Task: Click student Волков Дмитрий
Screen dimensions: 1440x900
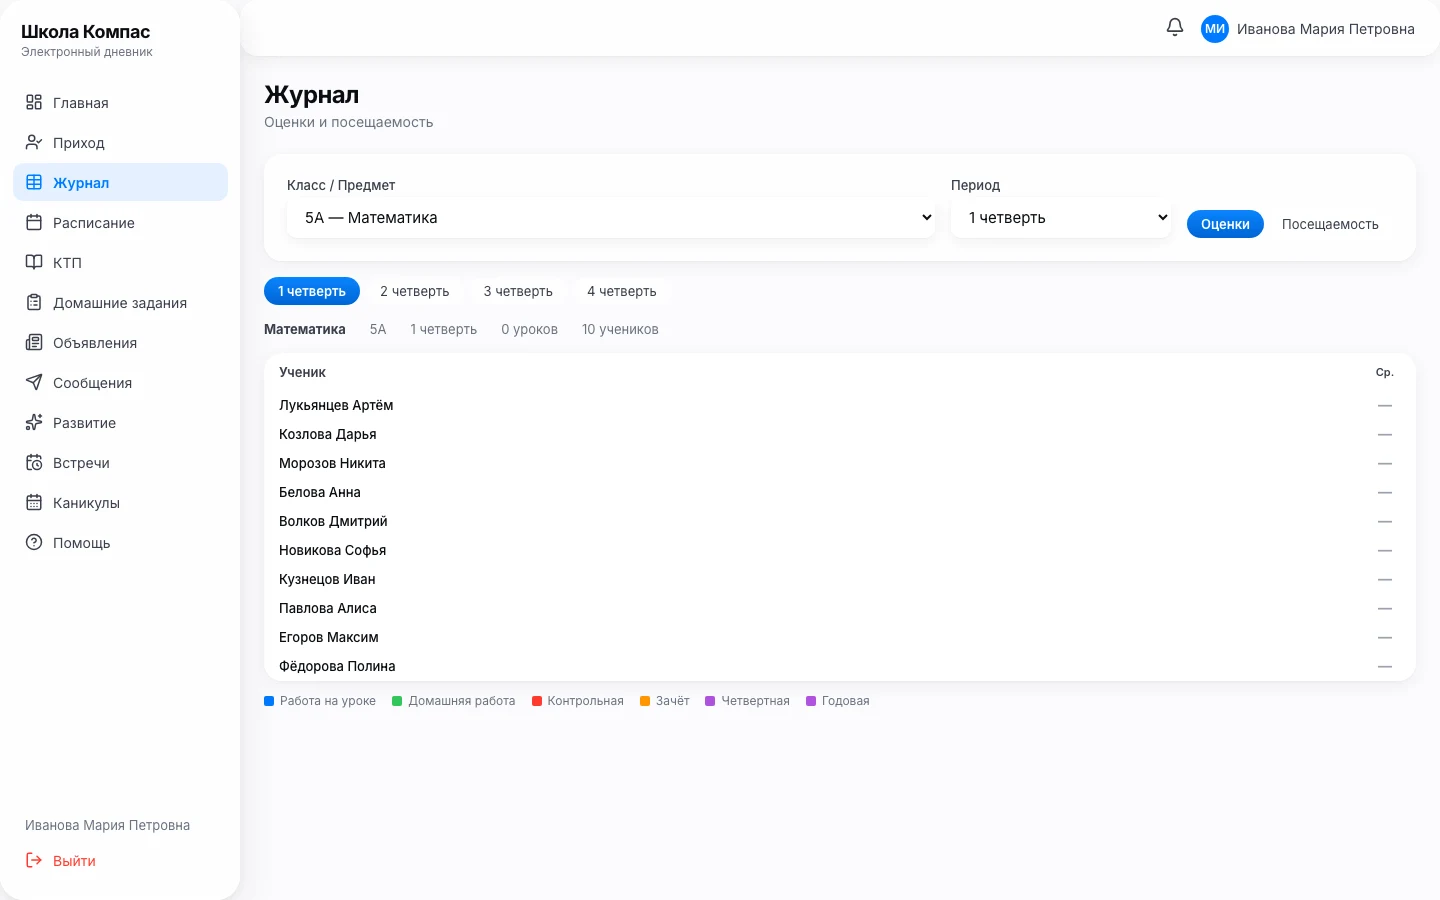Action: click(333, 521)
